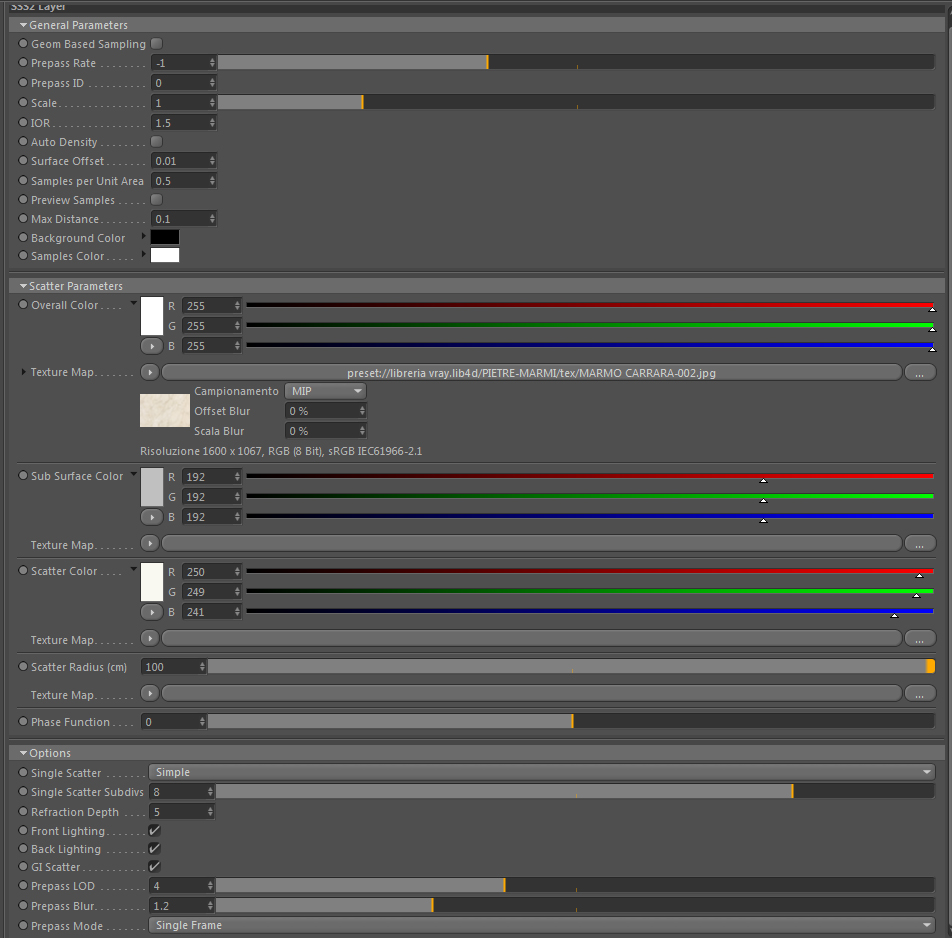Open the Campionamento MIP dropdown
952x938 pixels.
(325, 392)
